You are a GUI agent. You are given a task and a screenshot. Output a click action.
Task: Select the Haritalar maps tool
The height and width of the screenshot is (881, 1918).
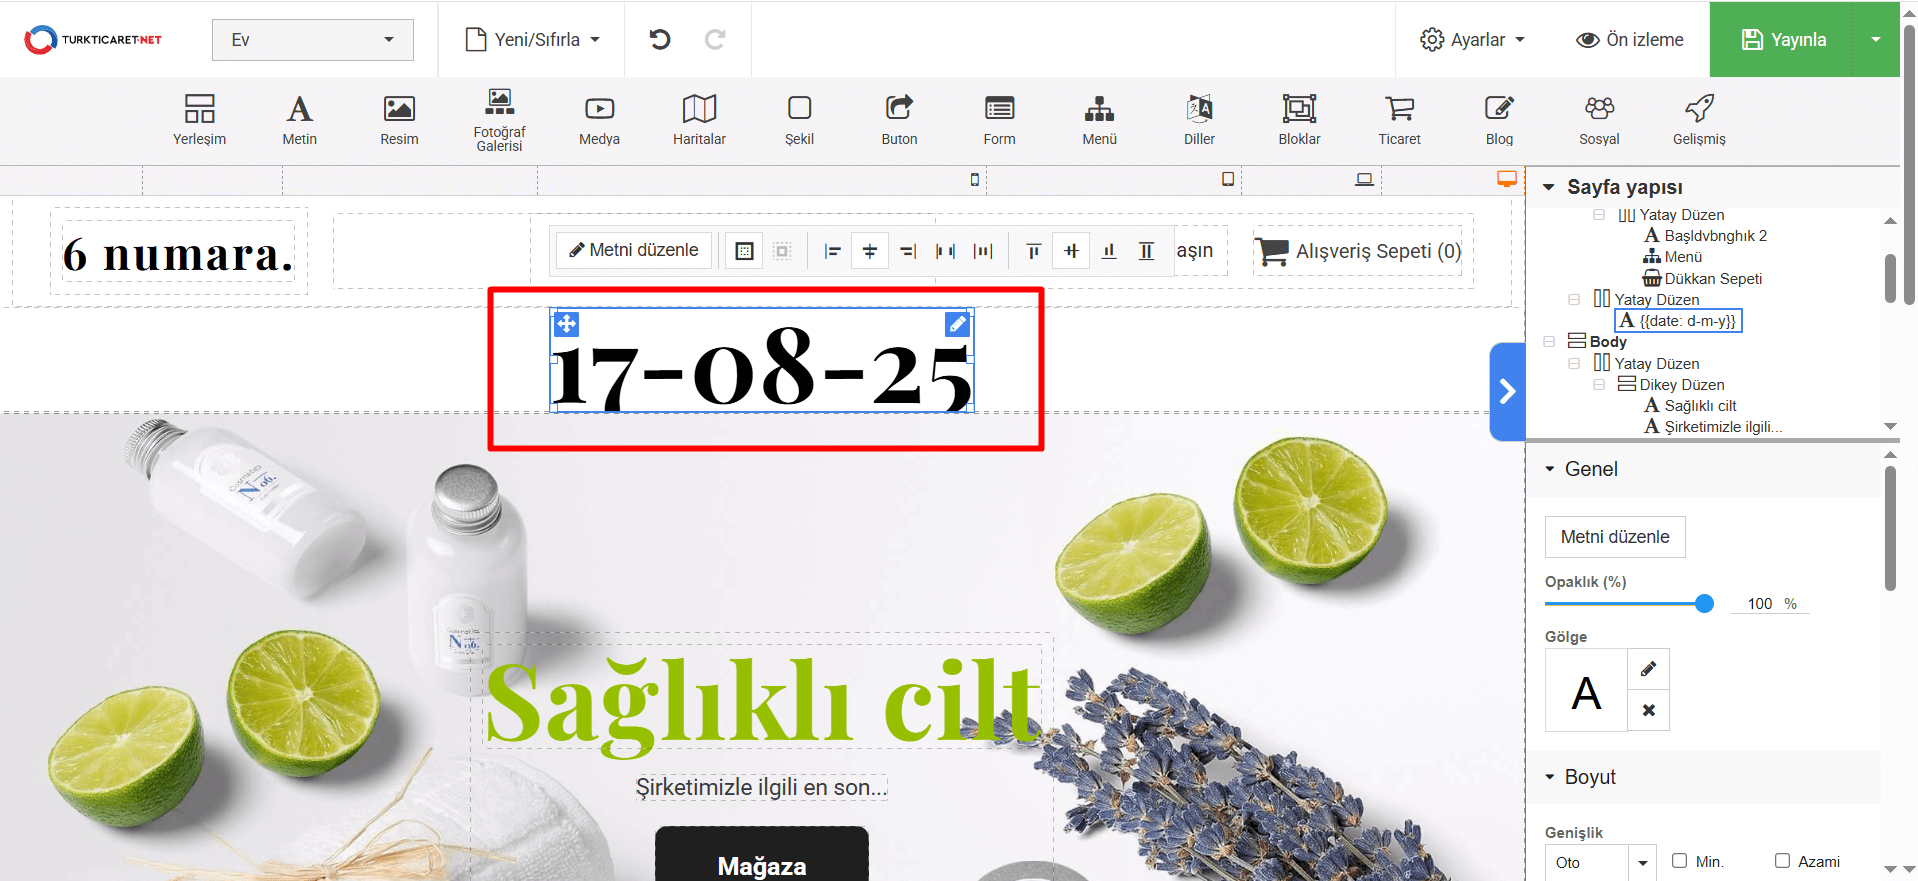point(699,120)
